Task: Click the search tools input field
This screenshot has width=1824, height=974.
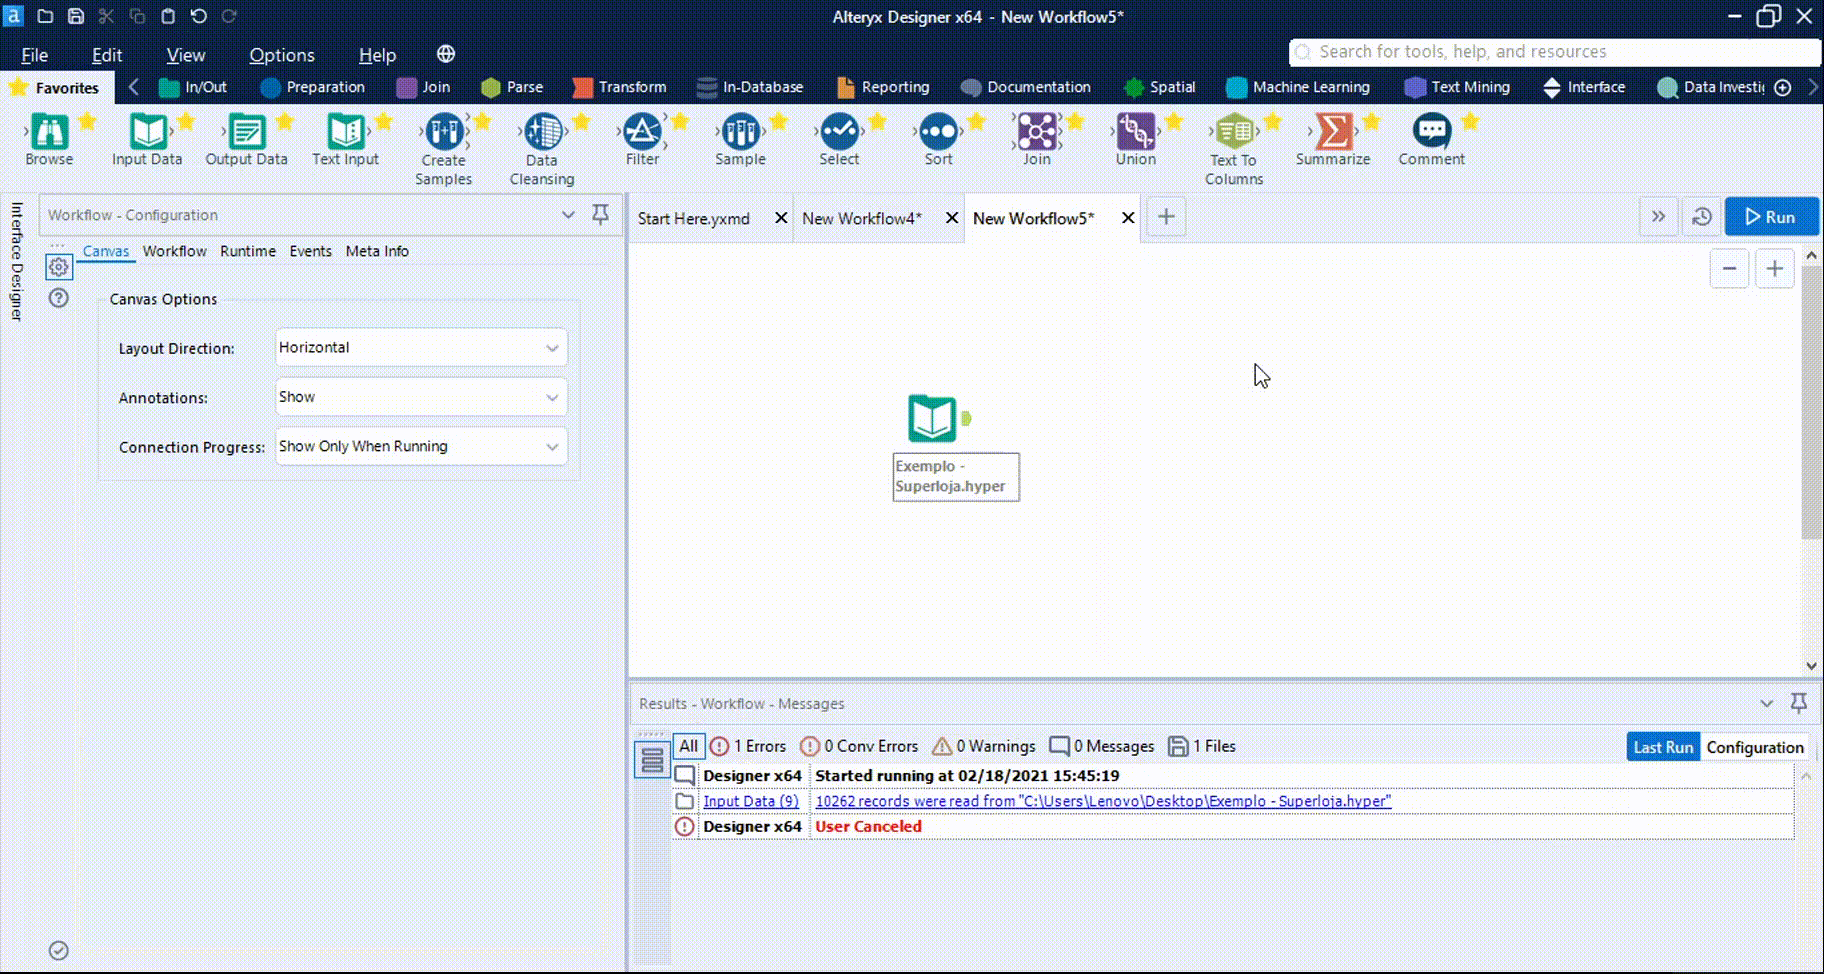Action: click(1554, 52)
